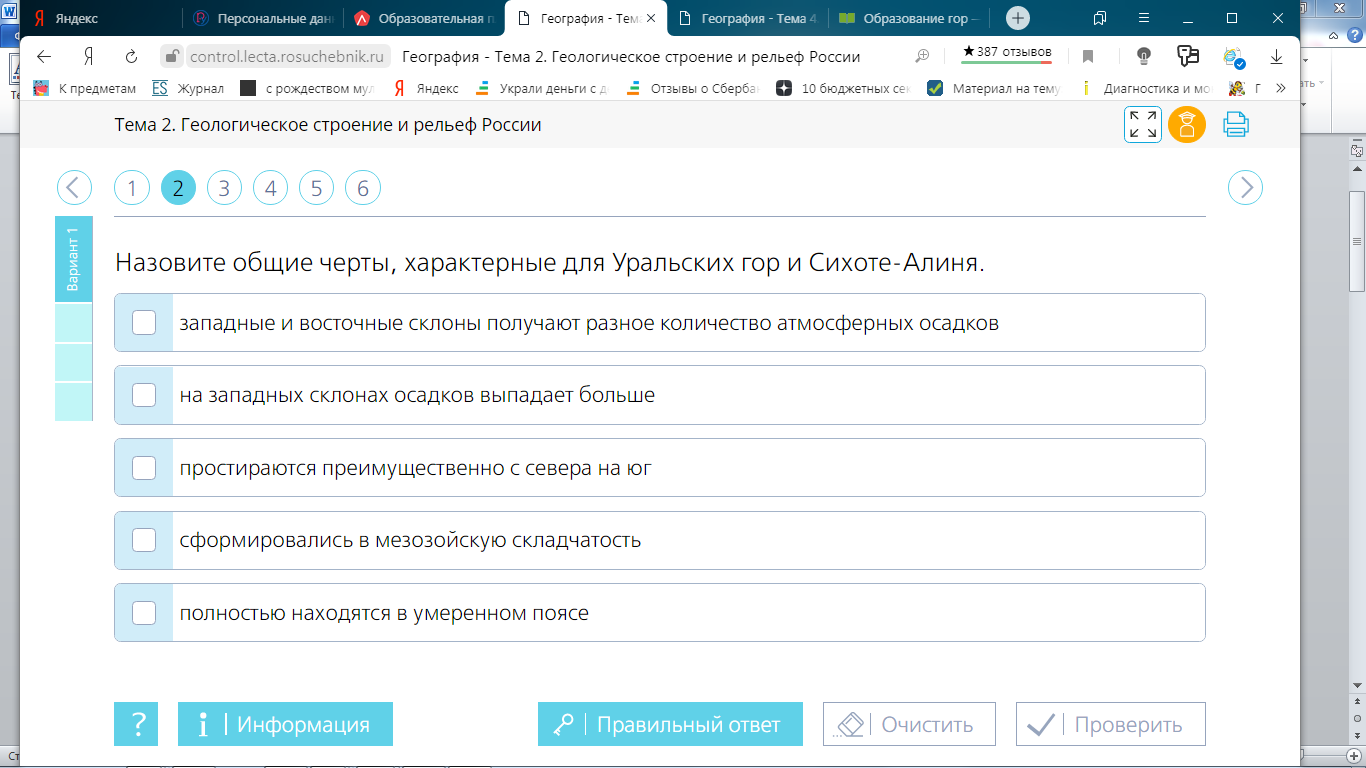Switch to the Персональные данные tab
The image size is (1366, 768).
click(262, 18)
